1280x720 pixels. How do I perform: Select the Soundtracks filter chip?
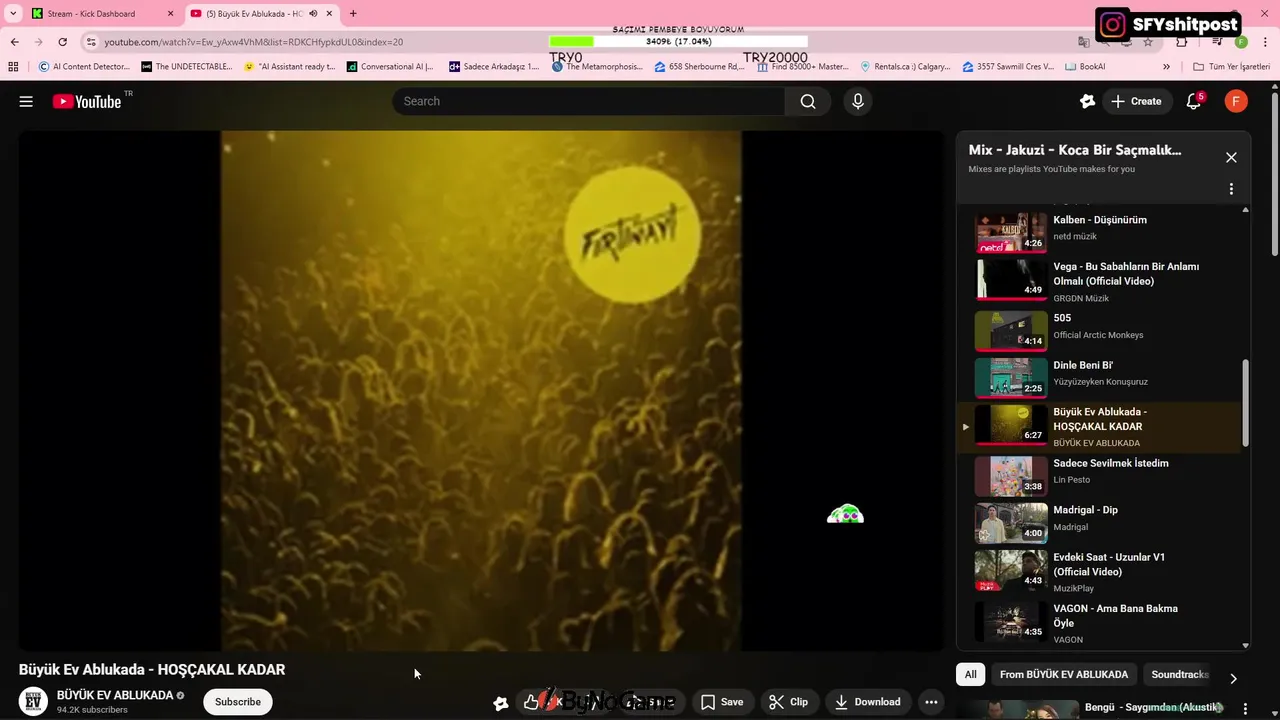click(1180, 675)
